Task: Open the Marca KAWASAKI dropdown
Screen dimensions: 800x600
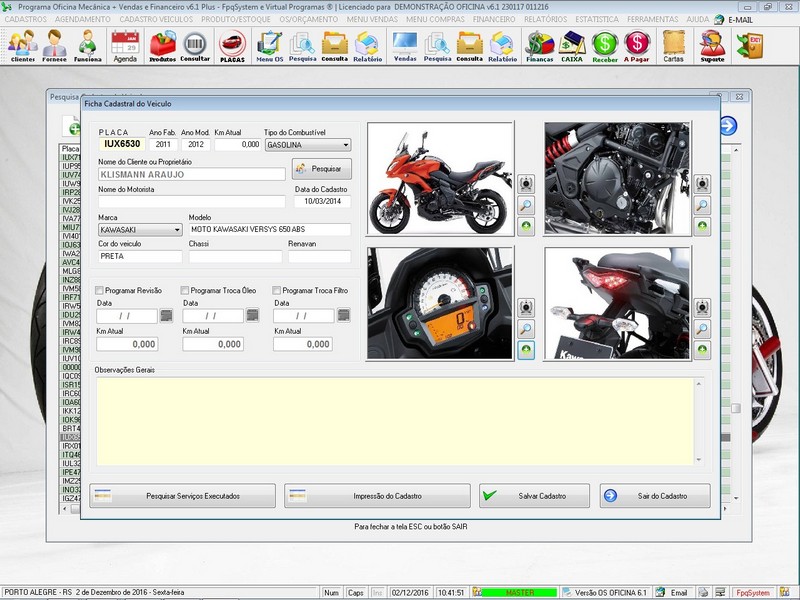Action: pos(176,229)
